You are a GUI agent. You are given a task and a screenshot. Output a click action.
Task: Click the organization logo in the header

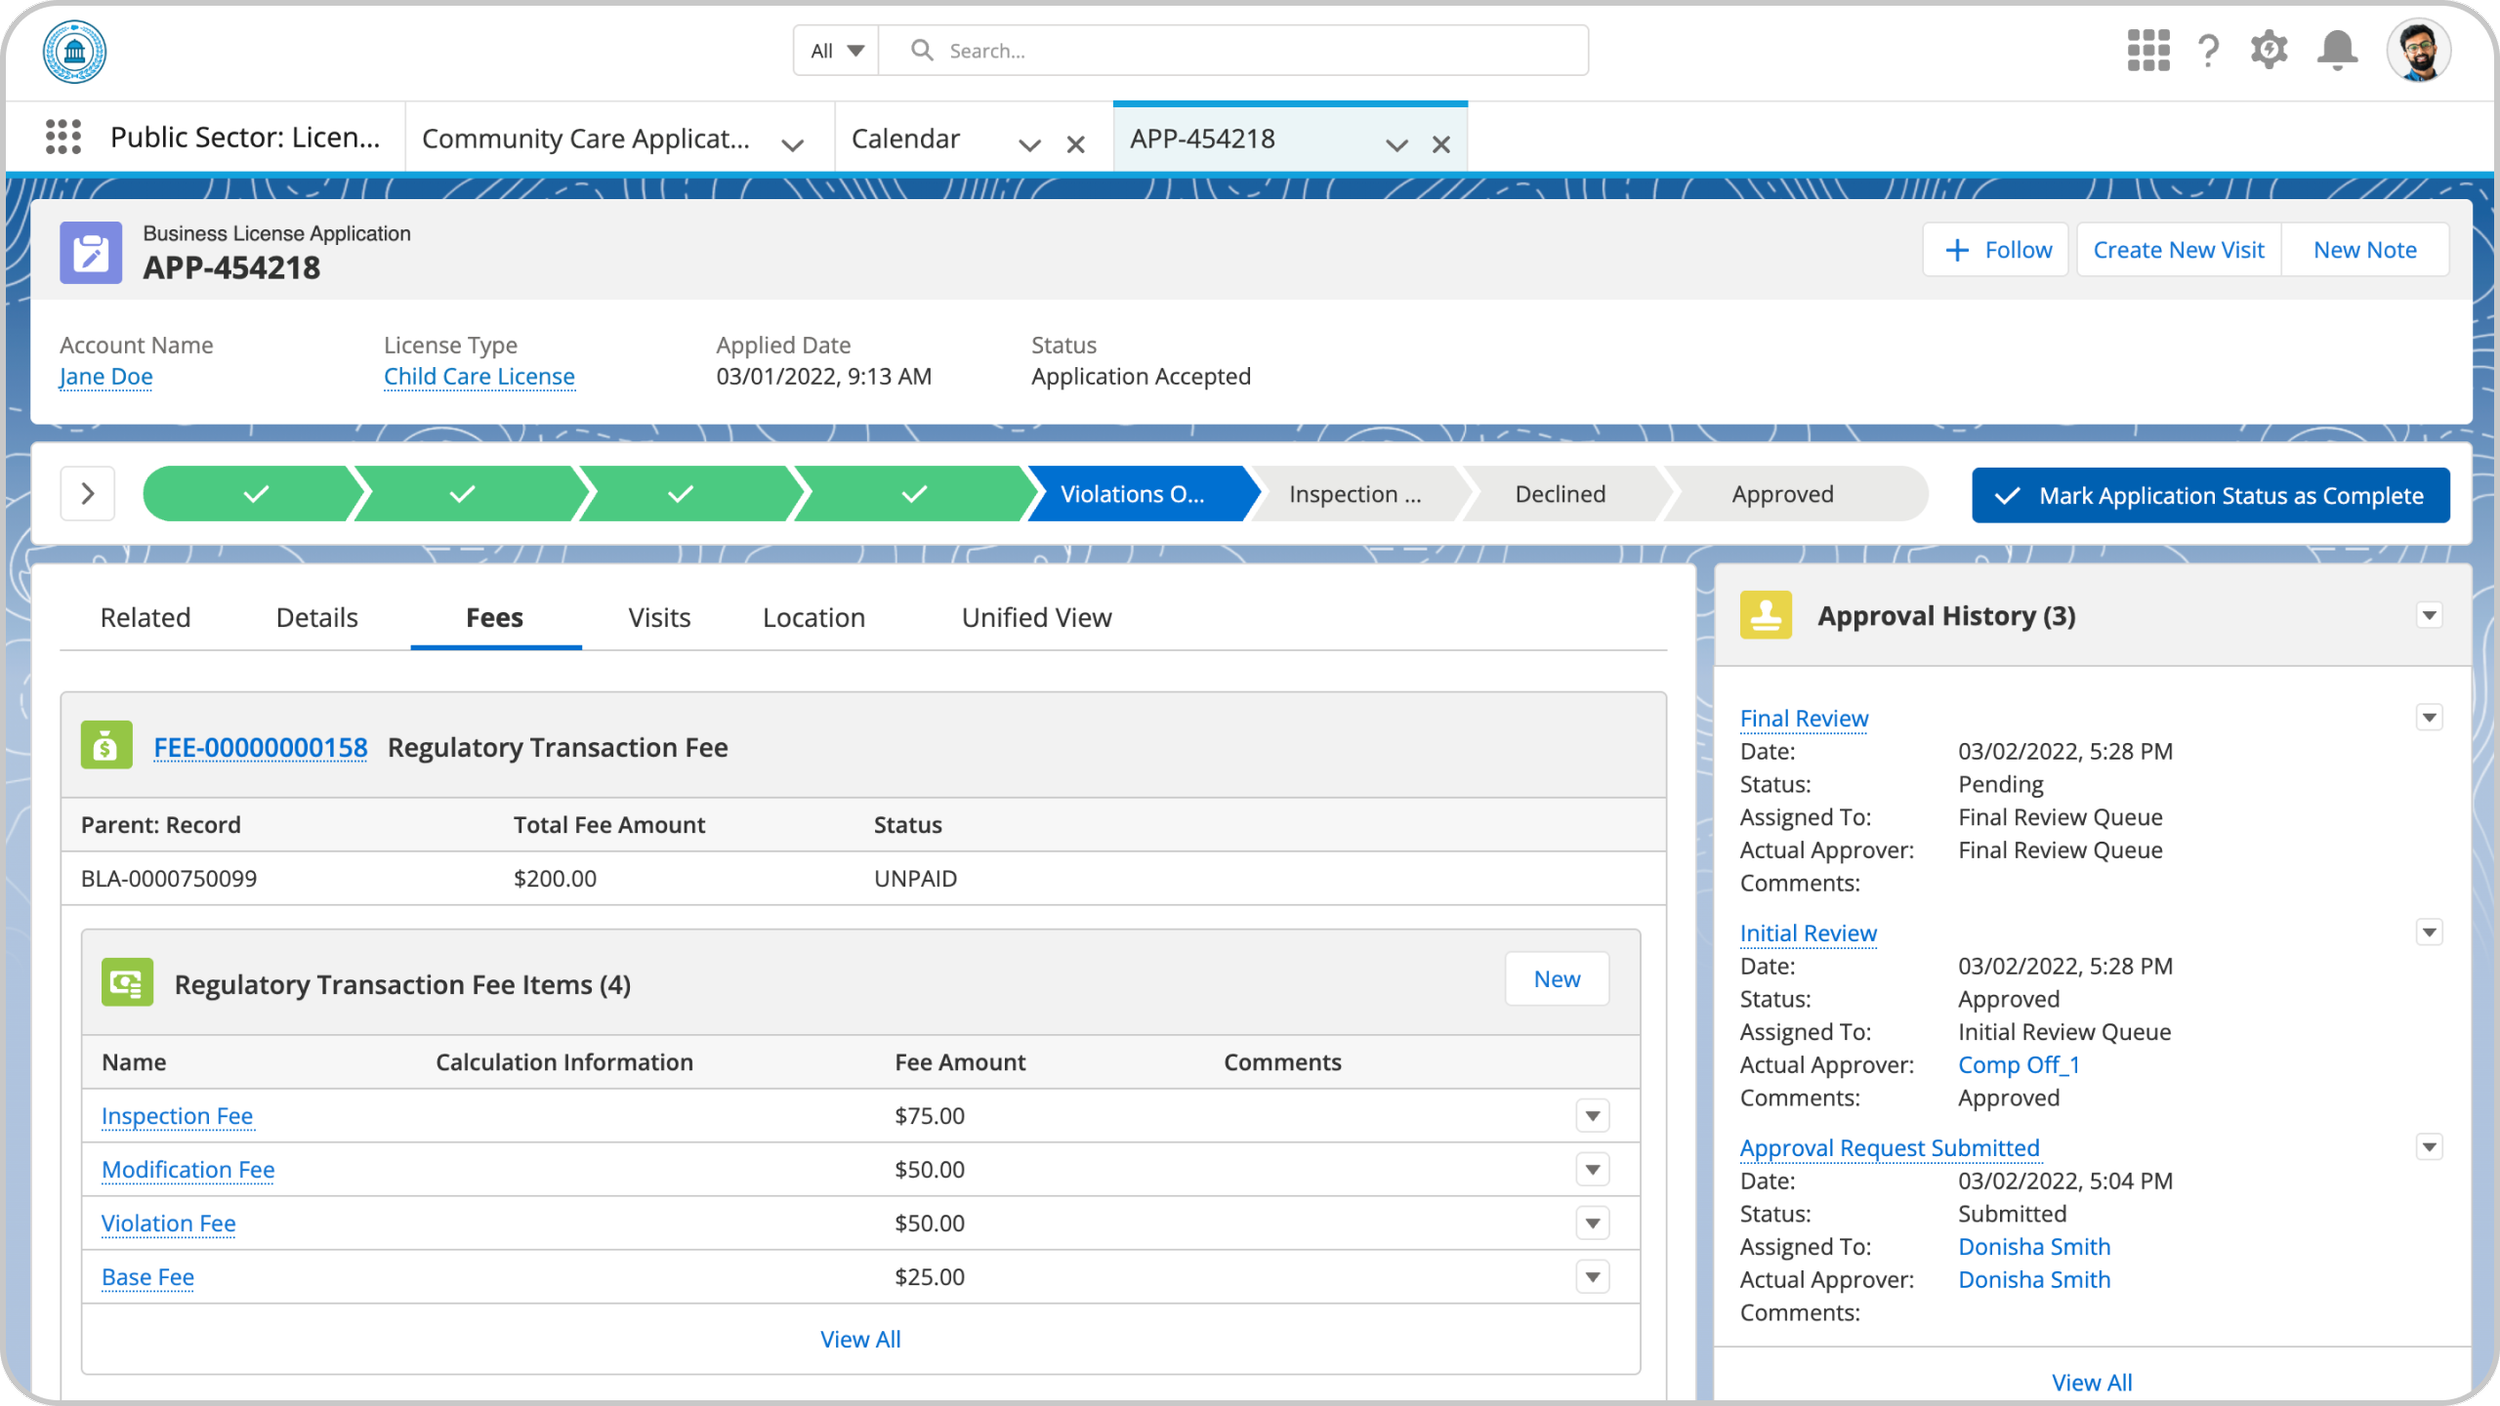(75, 51)
